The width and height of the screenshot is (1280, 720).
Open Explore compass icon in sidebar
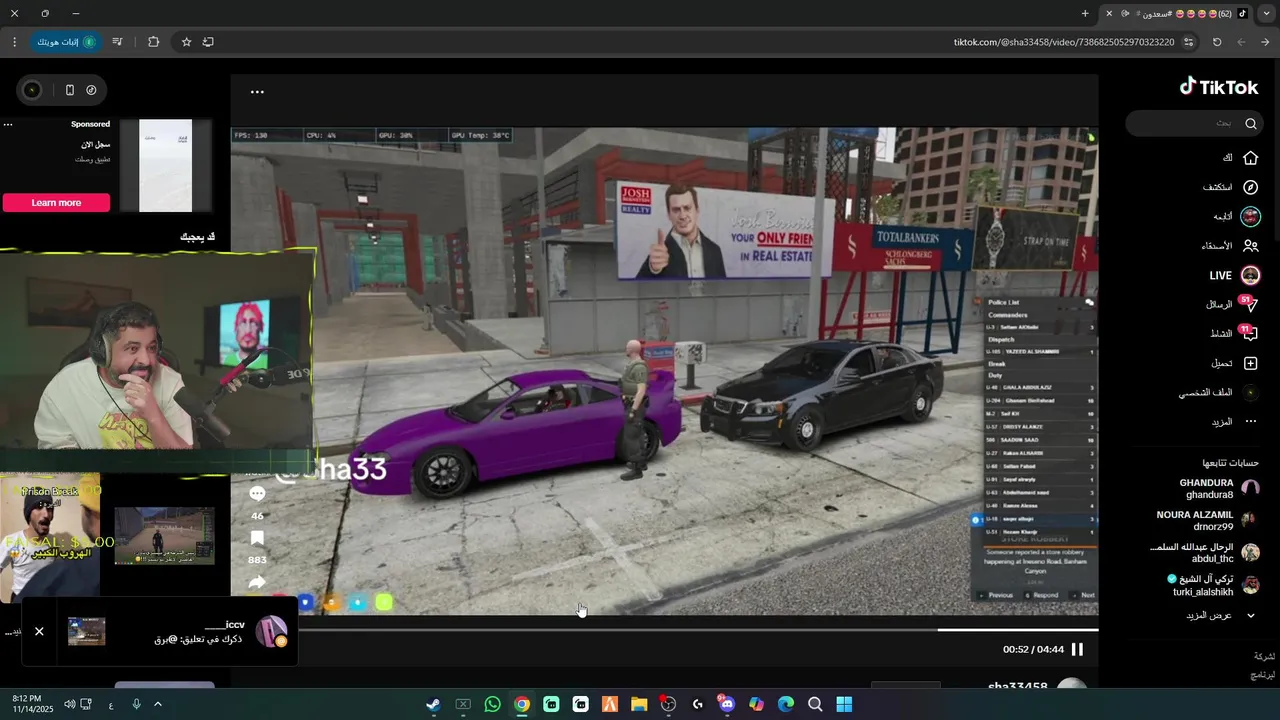(1250, 187)
